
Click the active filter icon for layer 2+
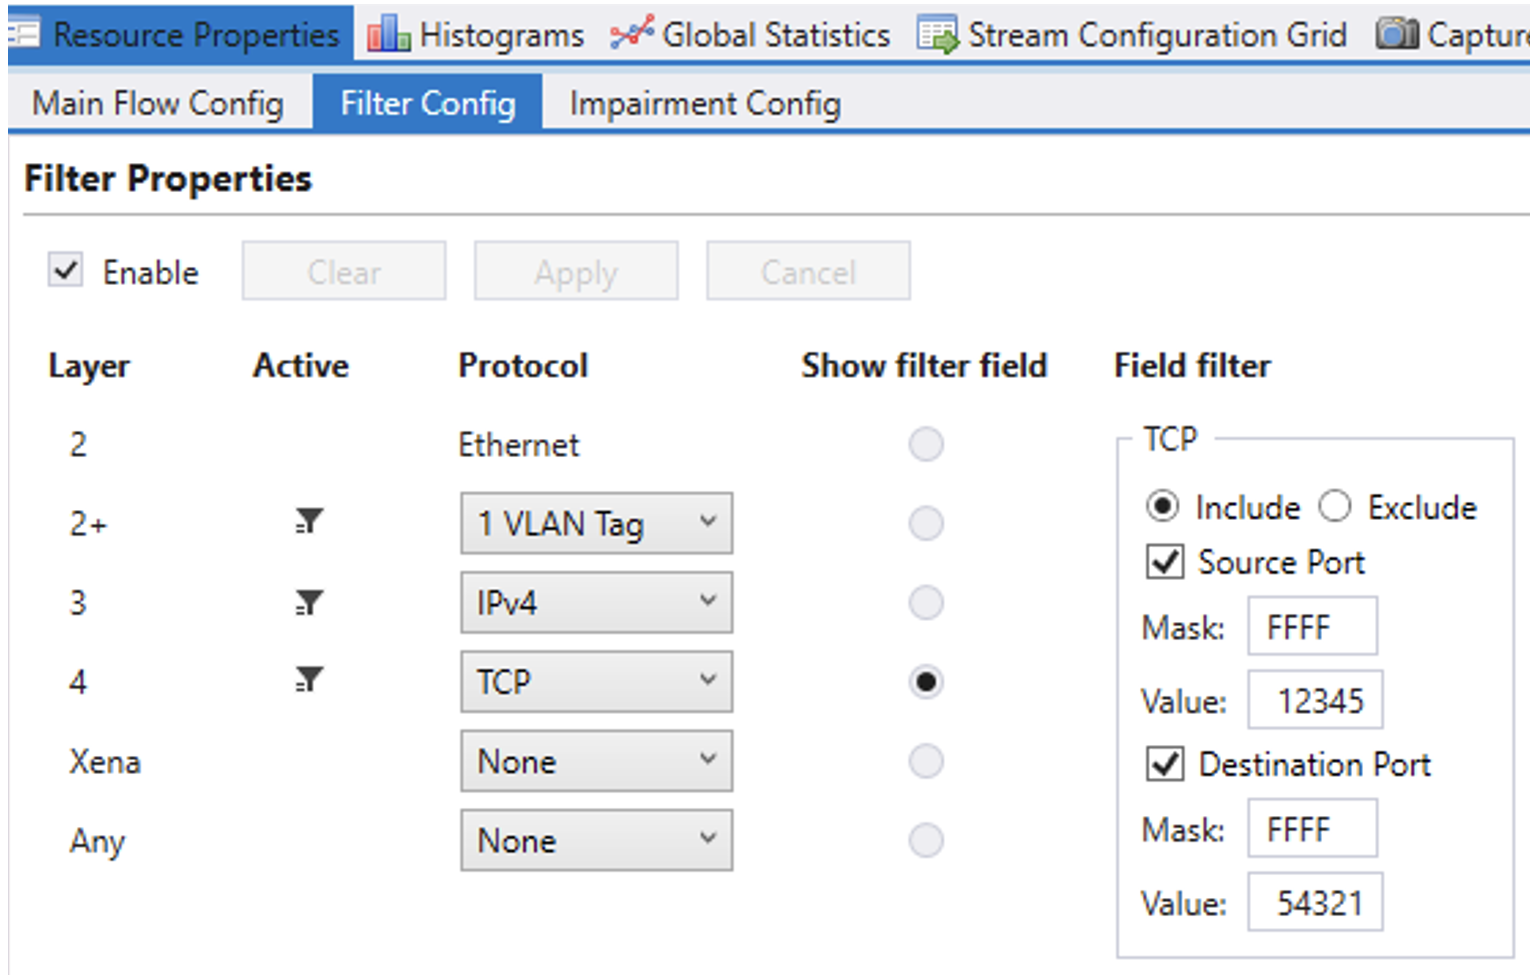[309, 521]
